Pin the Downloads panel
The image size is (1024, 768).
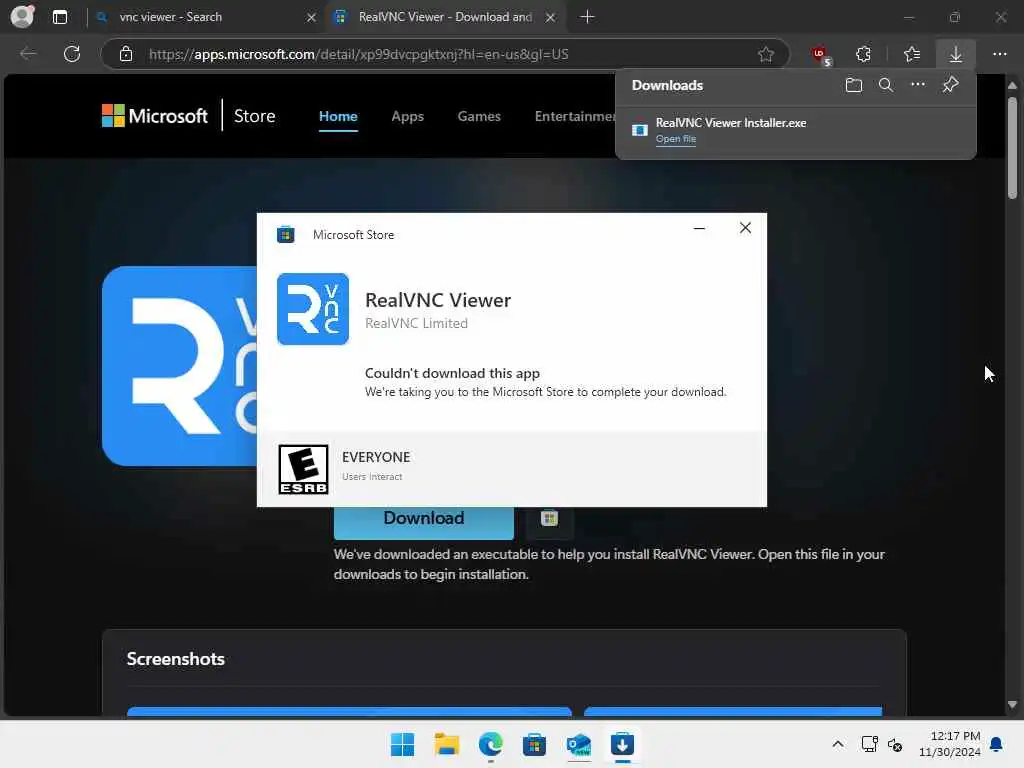950,84
